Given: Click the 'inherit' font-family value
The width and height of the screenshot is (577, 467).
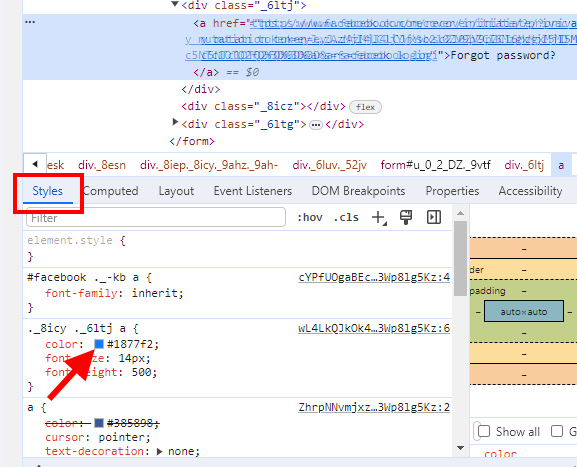Looking at the screenshot, I should point(155,293).
